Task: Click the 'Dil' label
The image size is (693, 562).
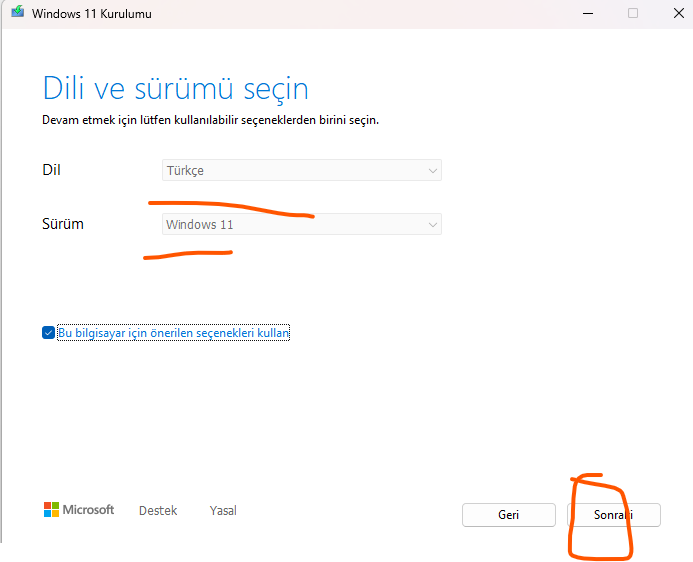Action: 51,170
